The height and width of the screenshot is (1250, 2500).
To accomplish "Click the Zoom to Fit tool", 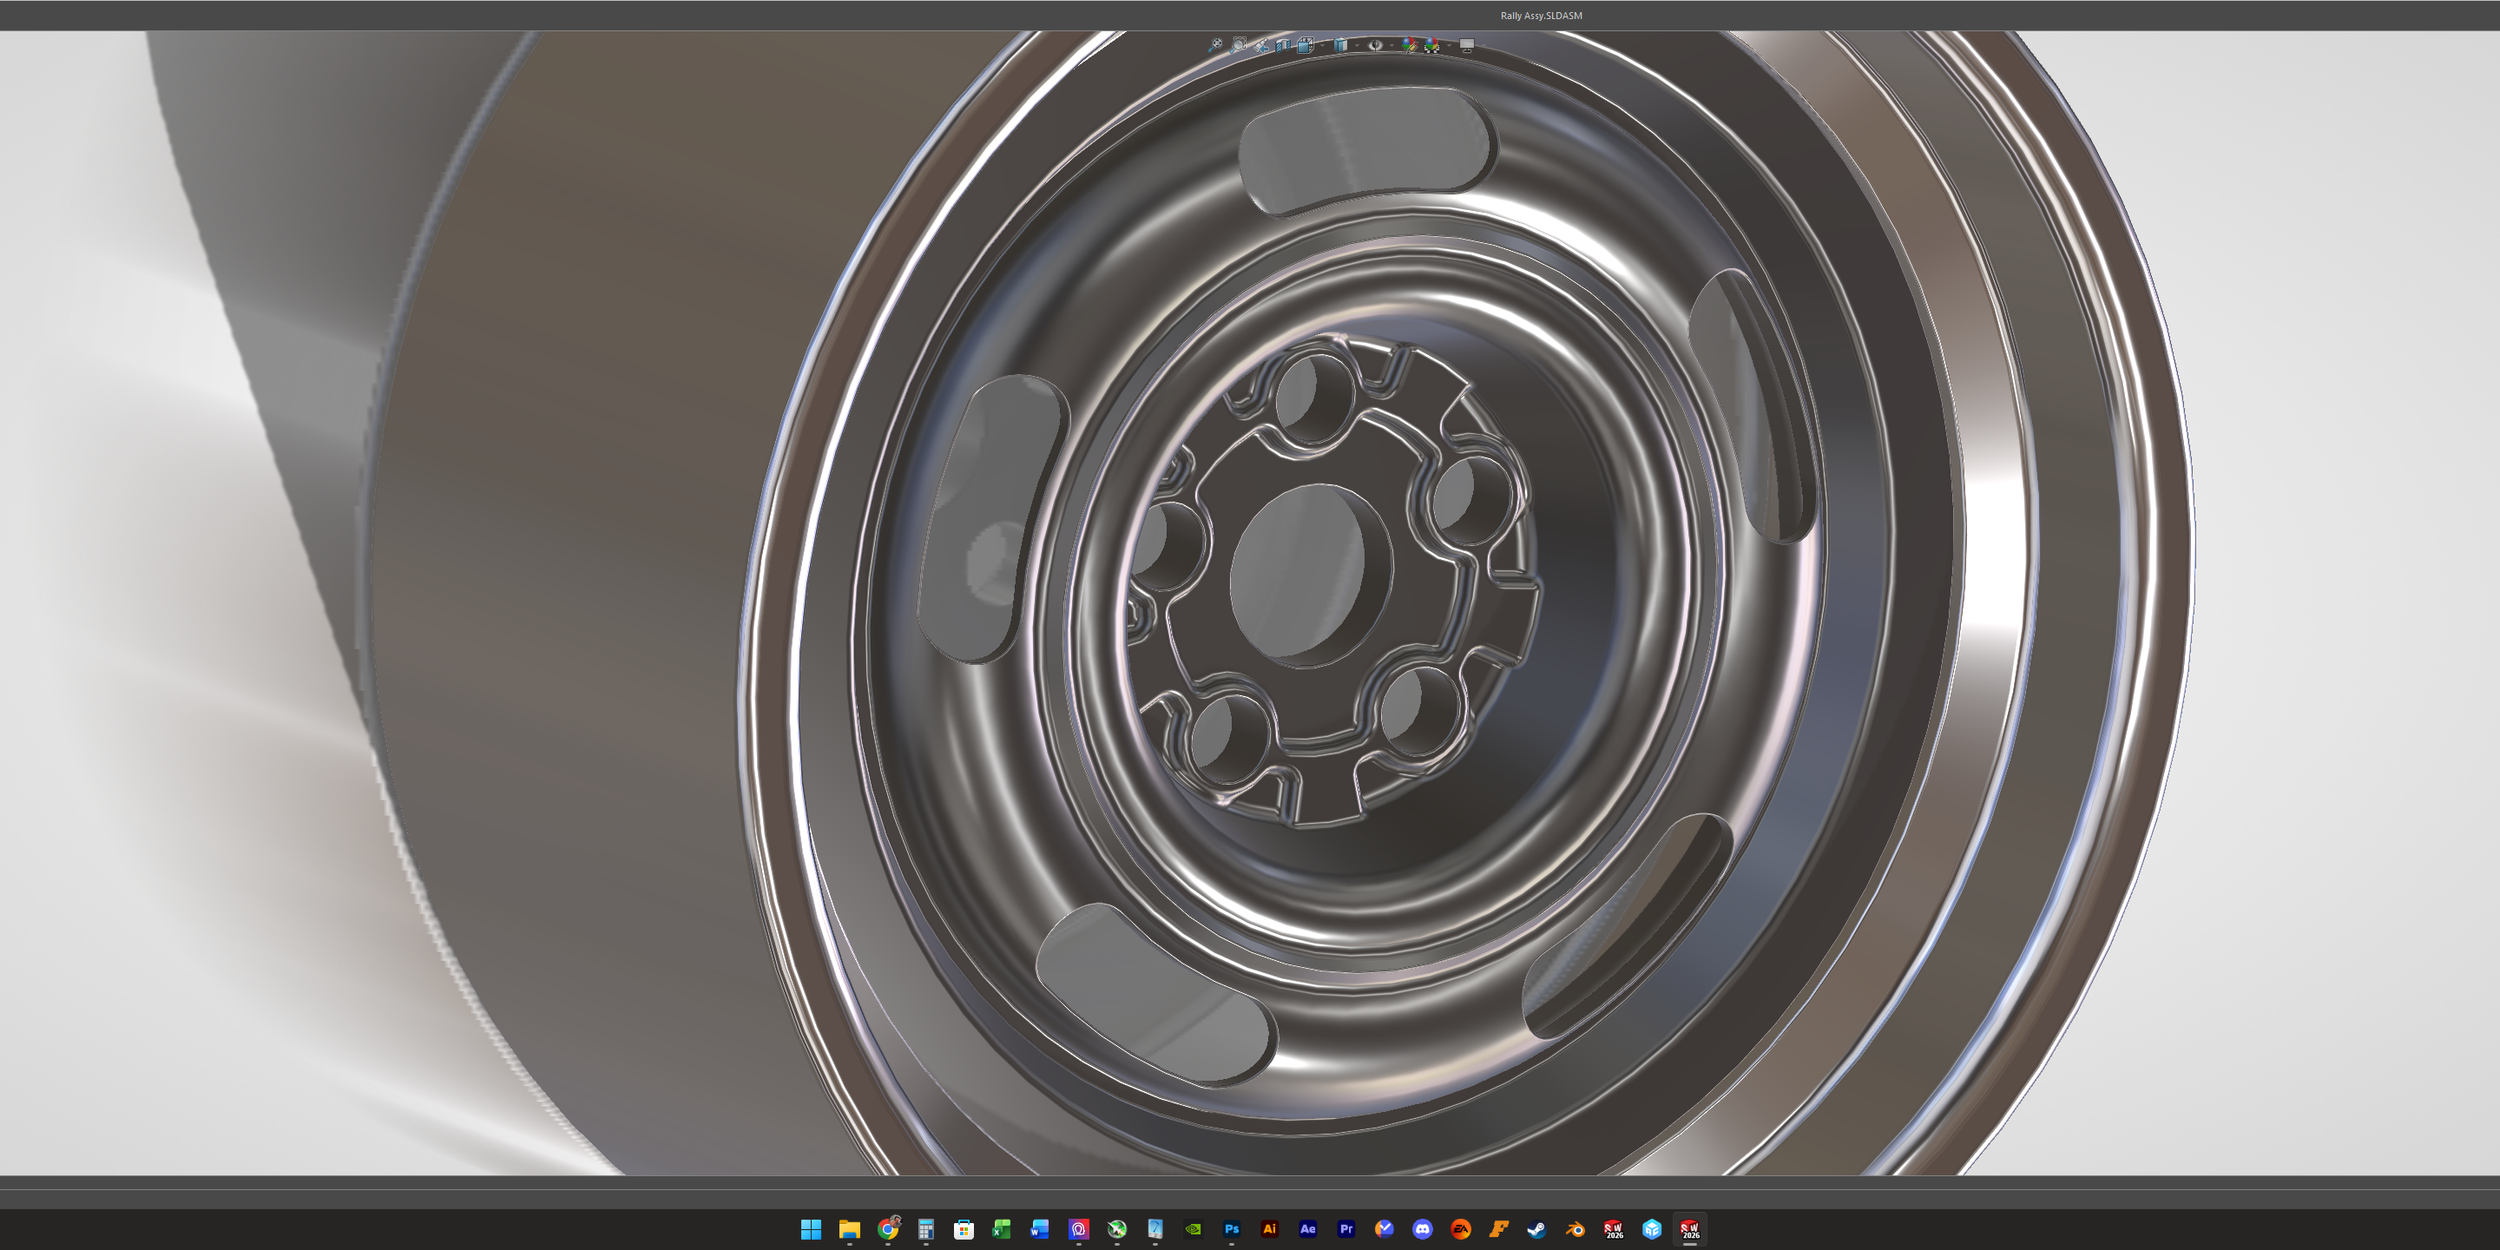I will coord(1215,45).
